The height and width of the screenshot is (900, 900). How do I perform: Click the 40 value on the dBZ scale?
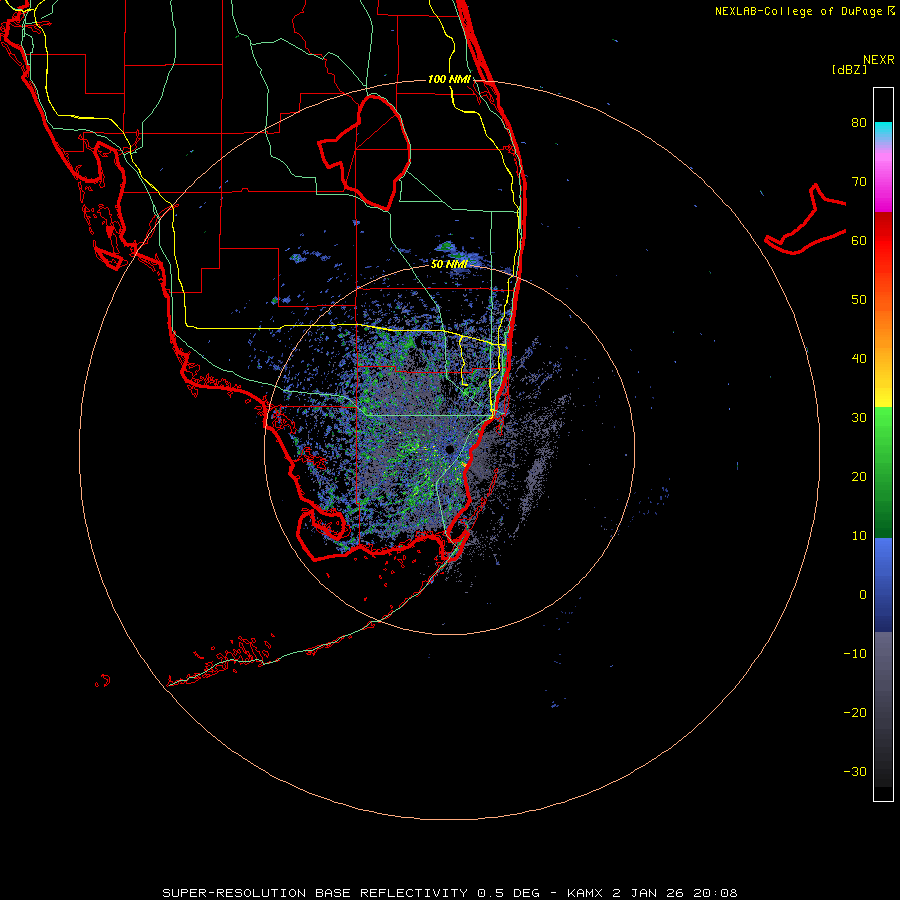[859, 358]
